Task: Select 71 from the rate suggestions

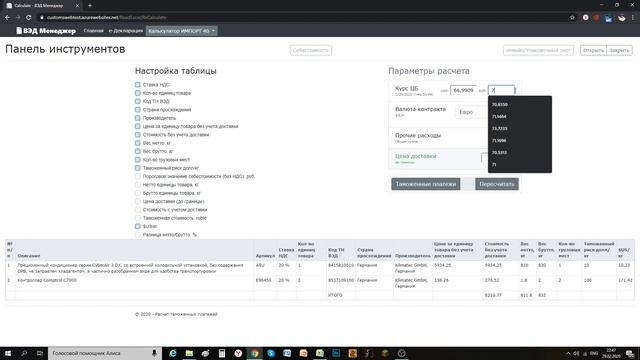Action: pyautogui.click(x=520, y=164)
